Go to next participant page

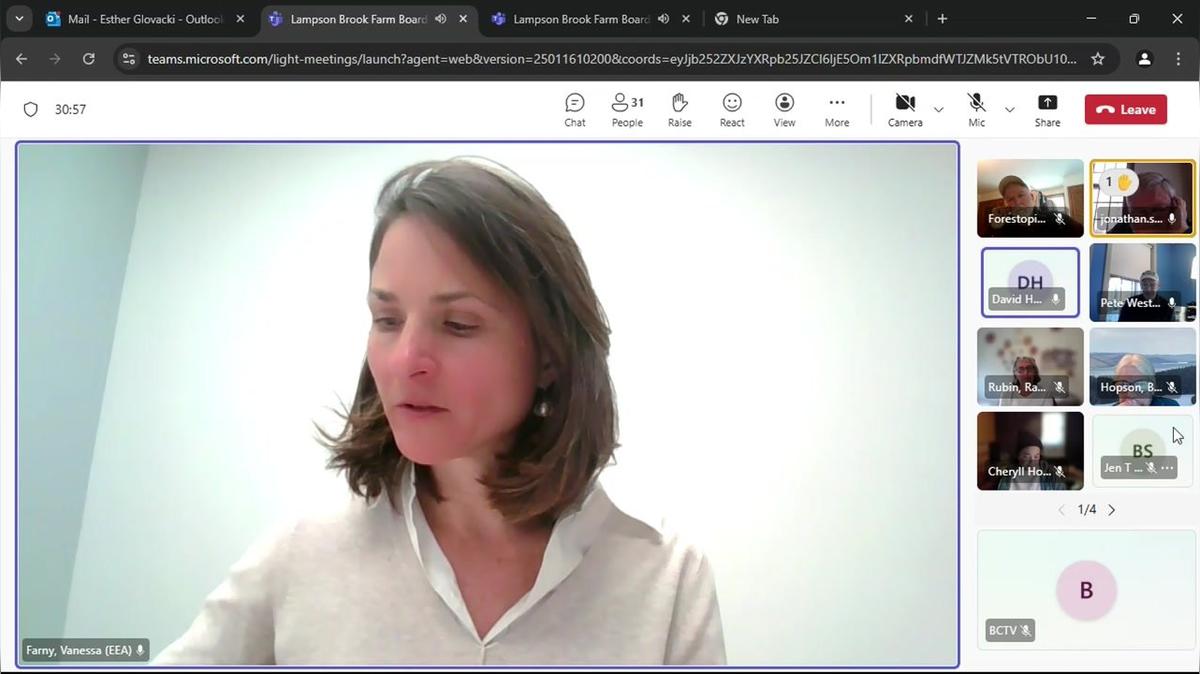pyautogui.click(x=1111, y=510)
